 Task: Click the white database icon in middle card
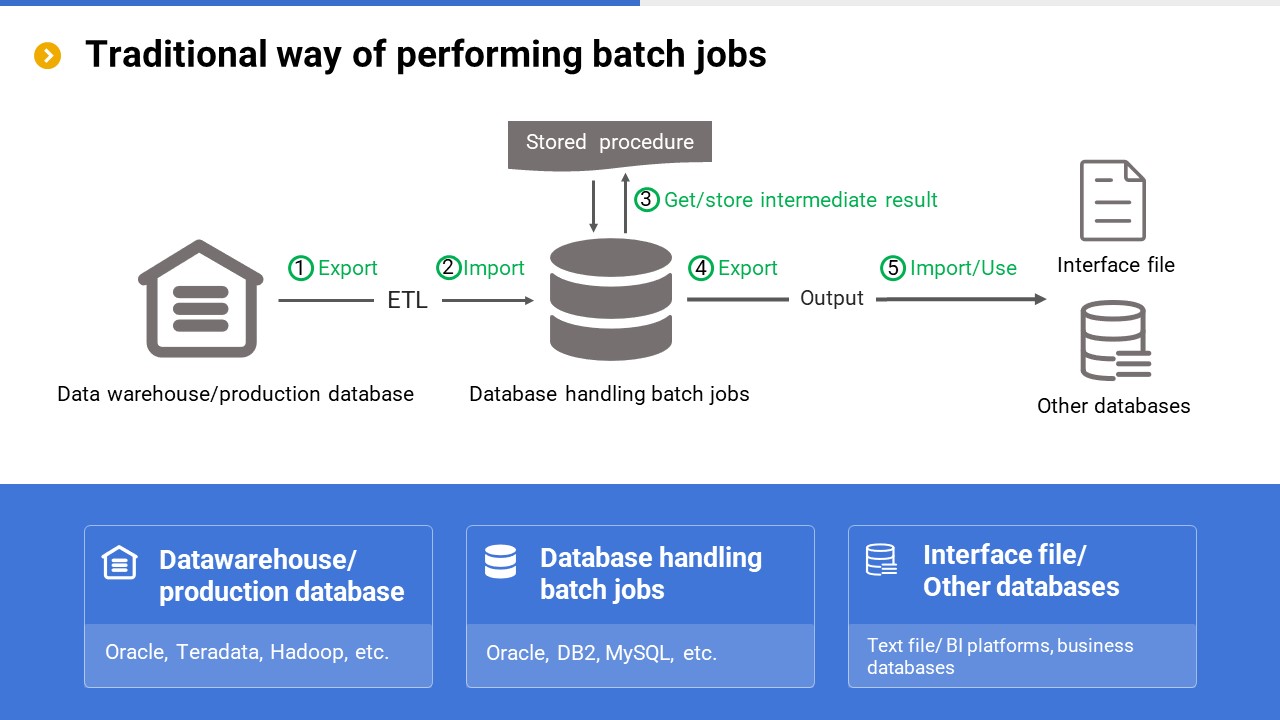click(500, 562)
